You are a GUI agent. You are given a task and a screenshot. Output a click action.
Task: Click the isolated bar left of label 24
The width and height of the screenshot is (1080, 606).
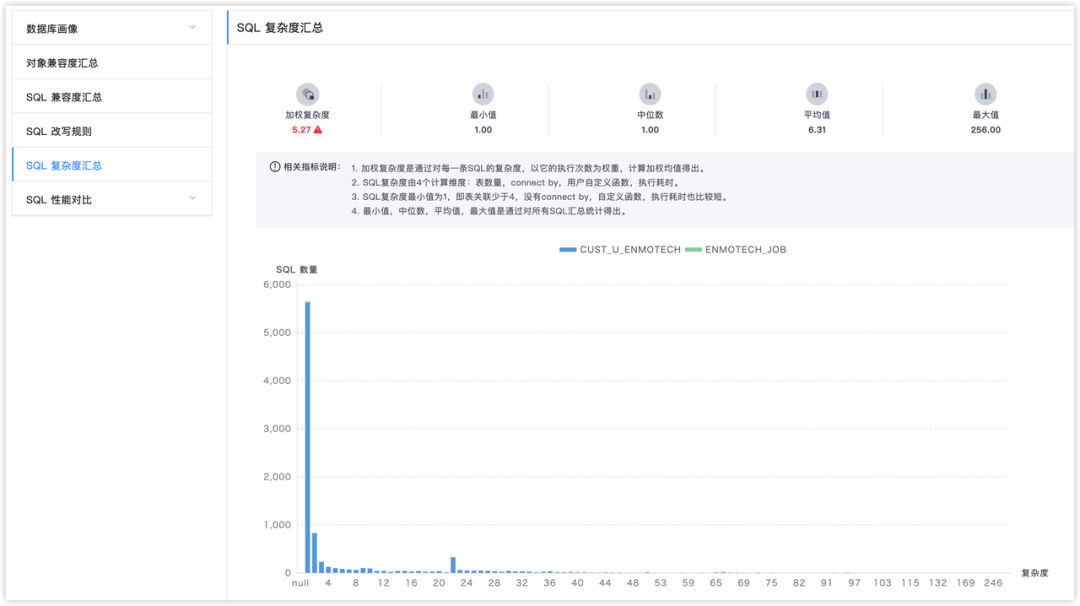pyautogui.click(x=453, y=565)
